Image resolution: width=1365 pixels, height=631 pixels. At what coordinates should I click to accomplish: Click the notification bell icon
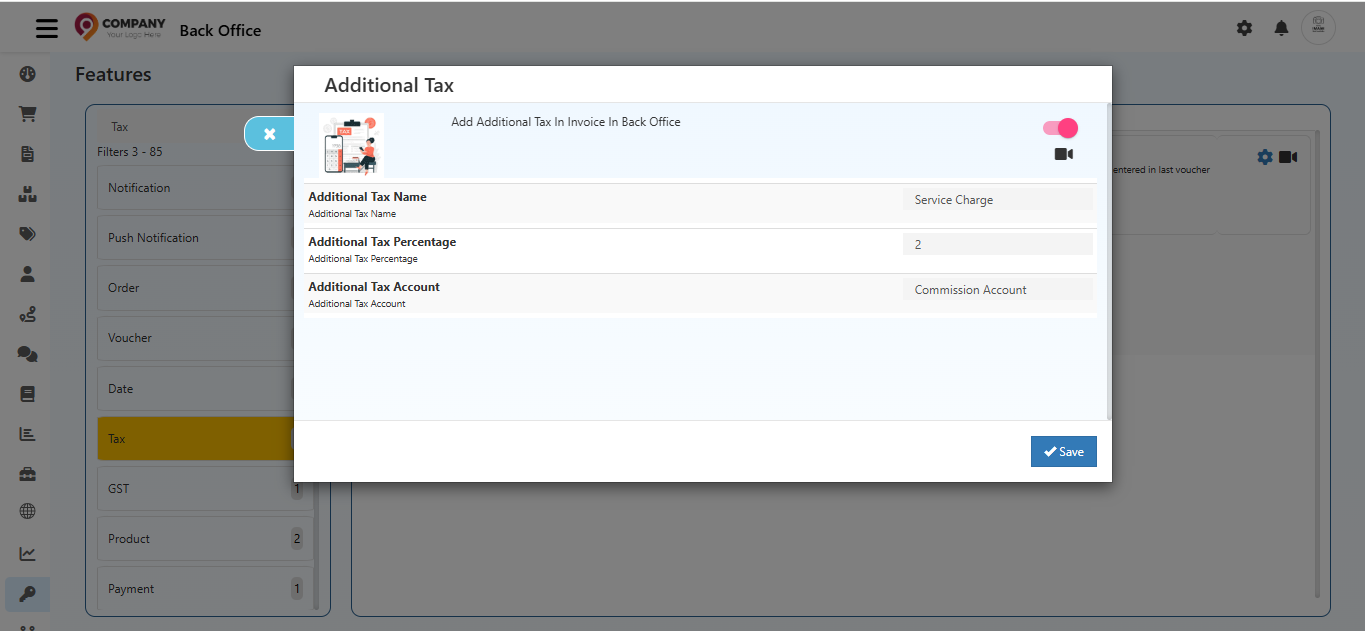pos(1281,28)
